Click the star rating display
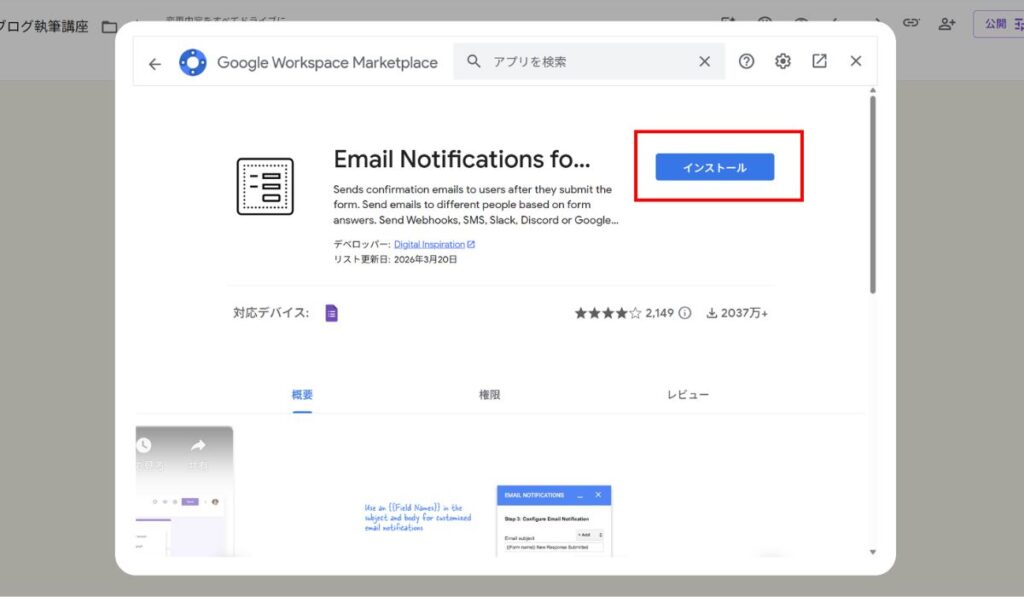This screenshot has height=597, width=1024. click(607, 313)
